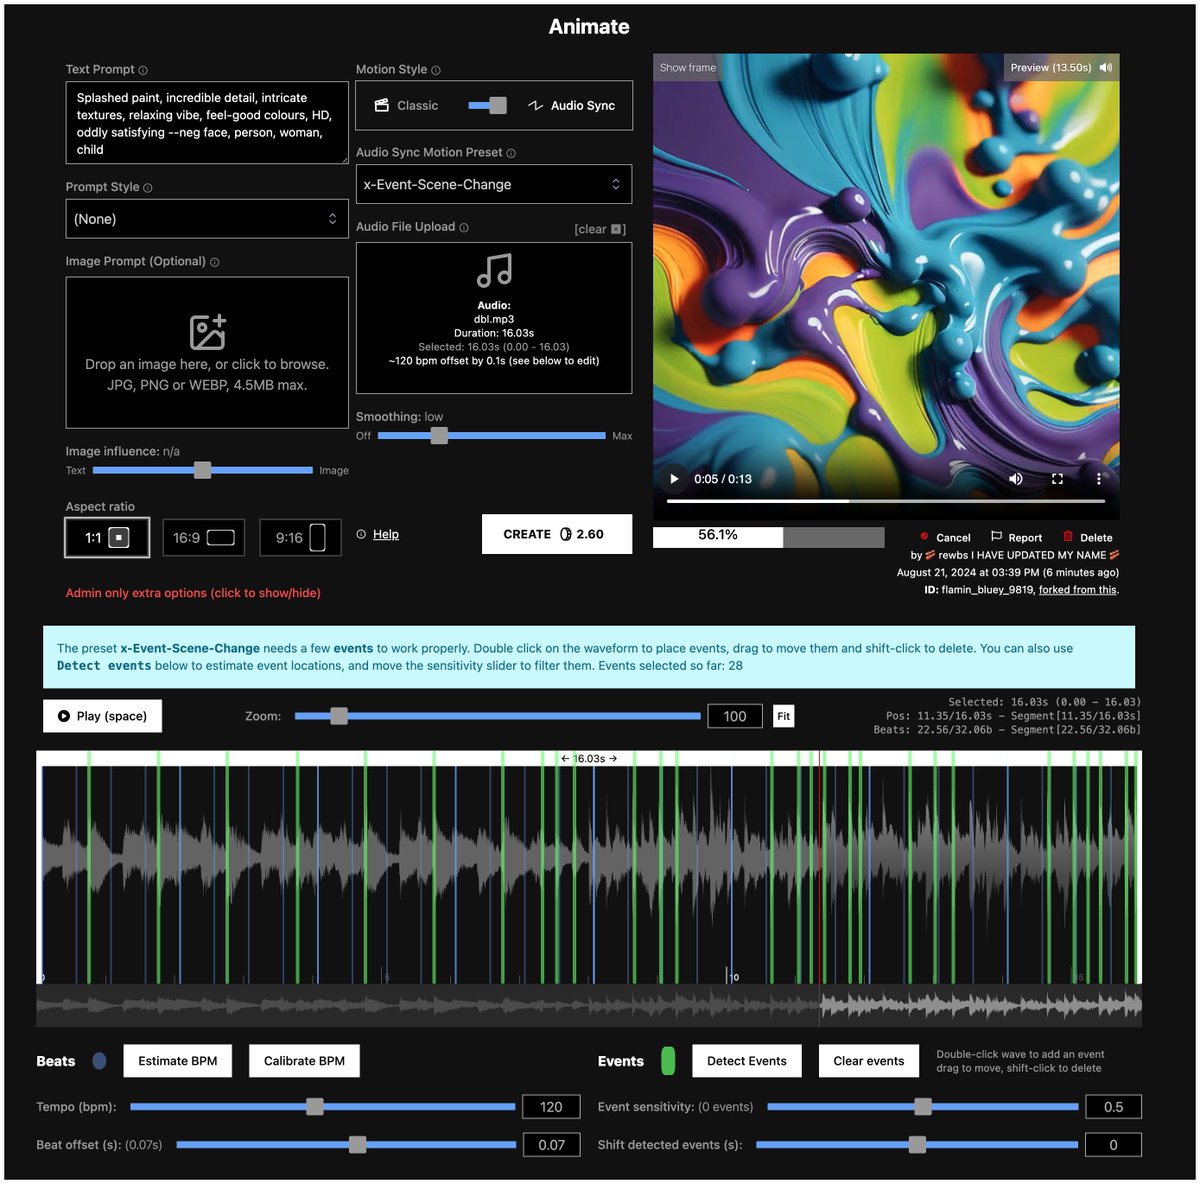Click the red Cancel icon
Viewport: 1200px width, 1184px height.
click(924, 537)
